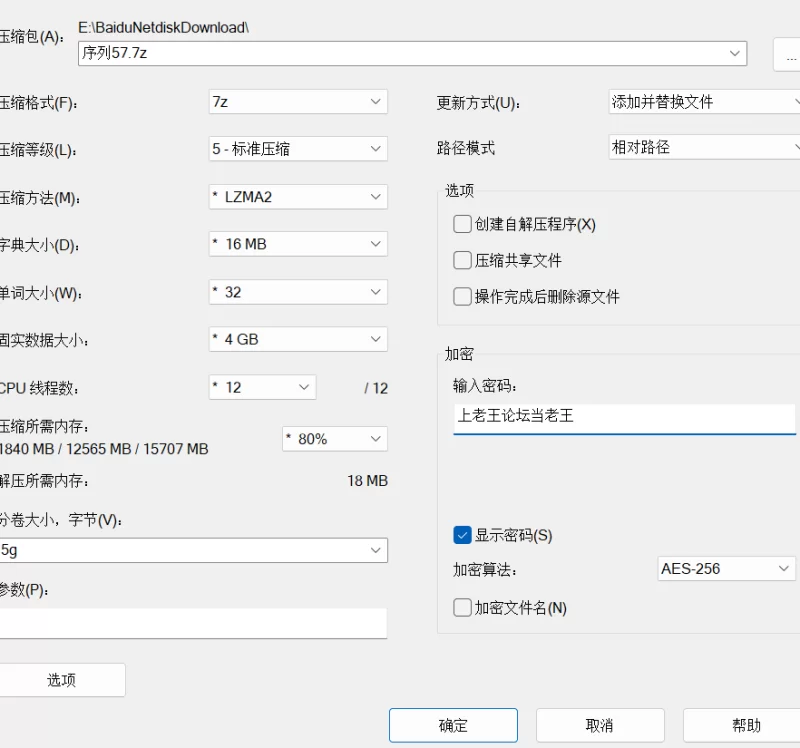Click the password input field
800x748 pixels.
point(624,419)
